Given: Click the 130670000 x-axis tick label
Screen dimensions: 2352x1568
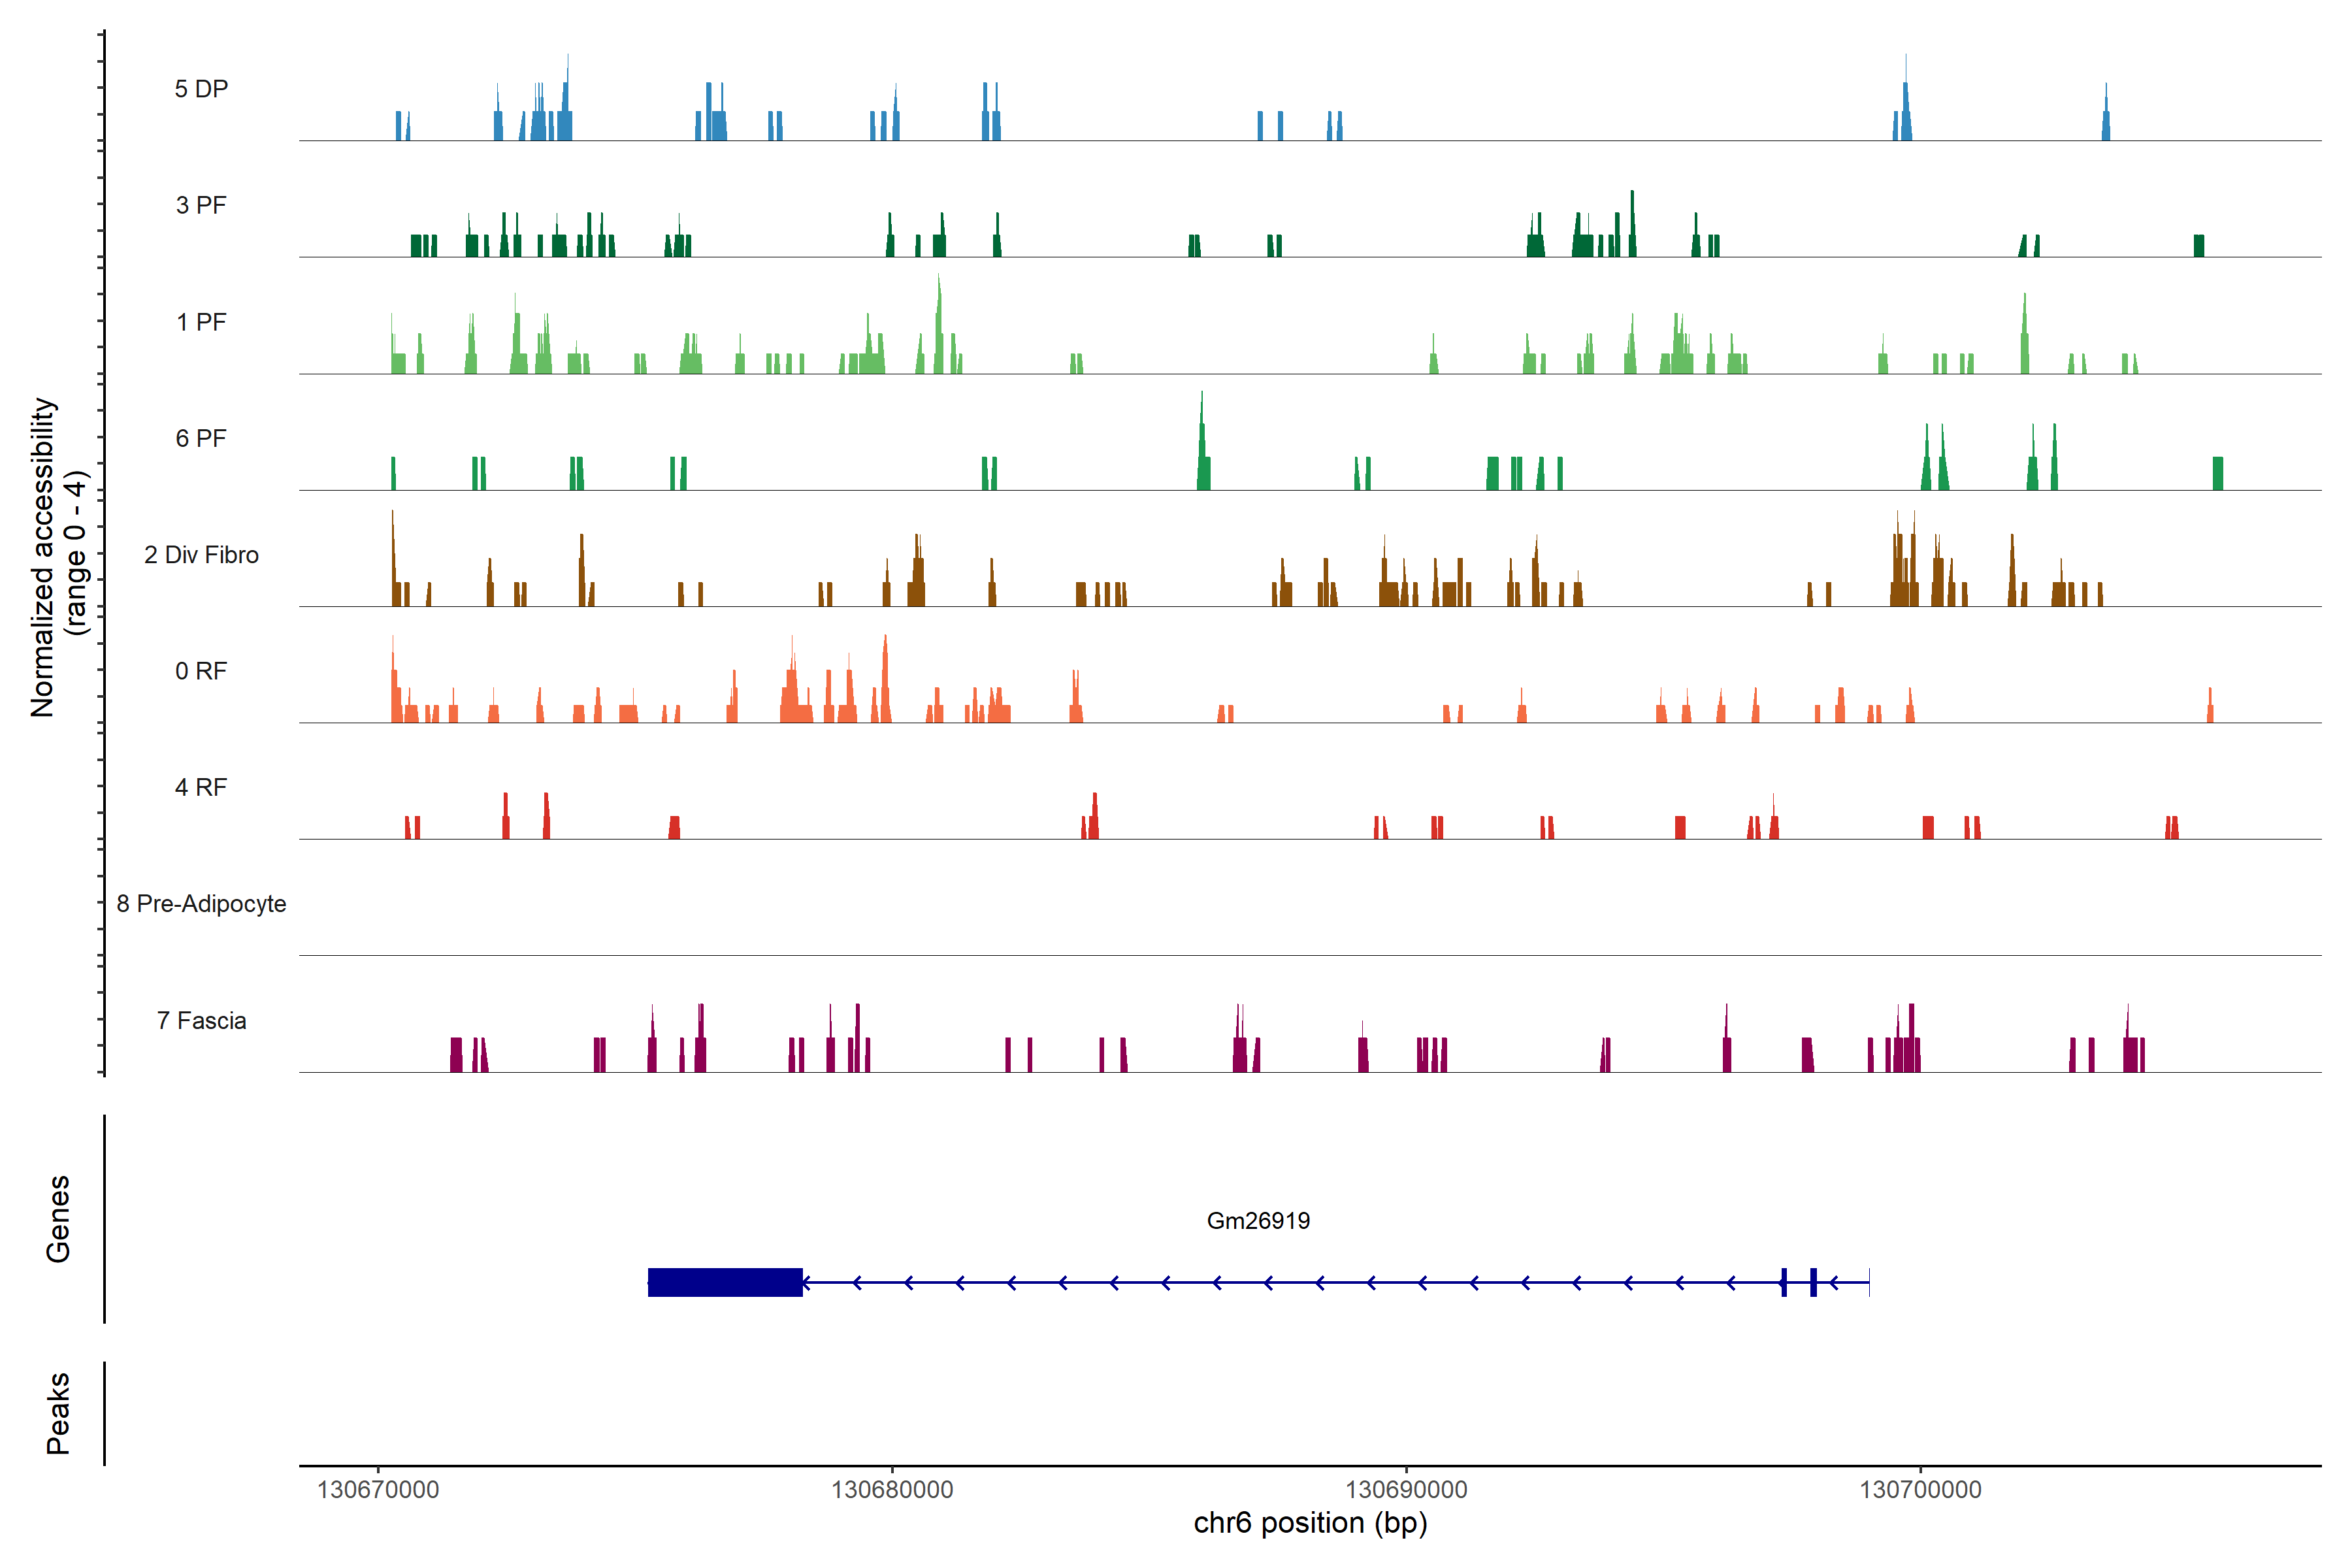Looking at the screenshot, I should tap(378, 1489).
